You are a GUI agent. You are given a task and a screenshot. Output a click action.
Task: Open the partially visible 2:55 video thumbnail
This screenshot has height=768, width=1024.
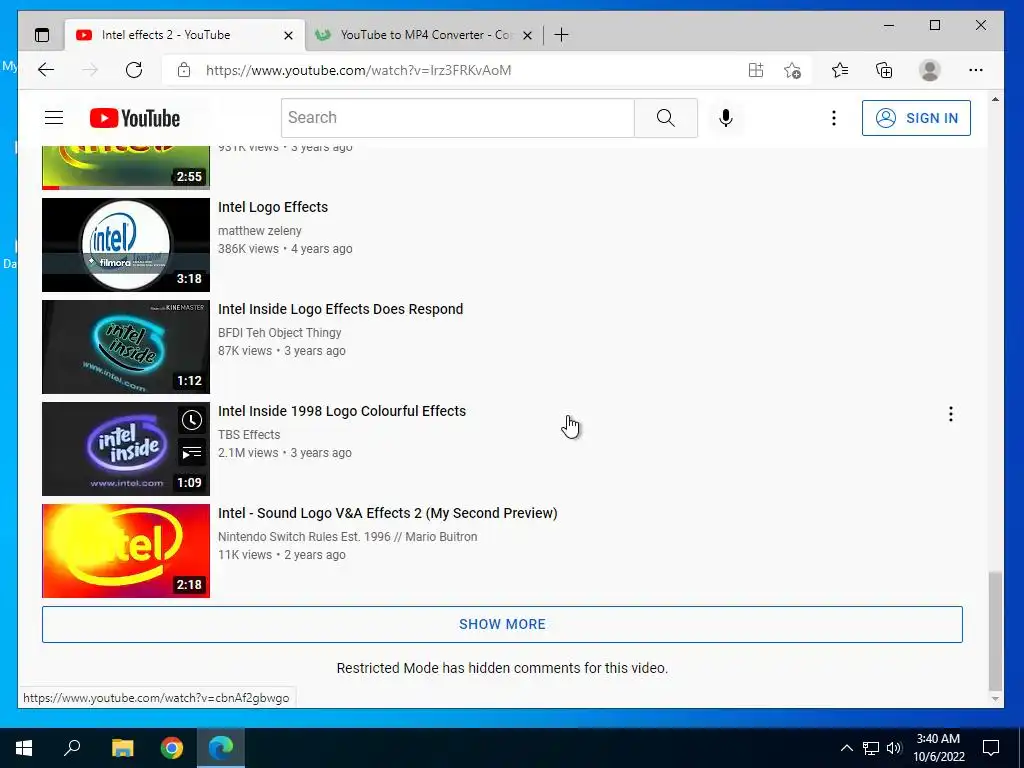click(126, 168)
